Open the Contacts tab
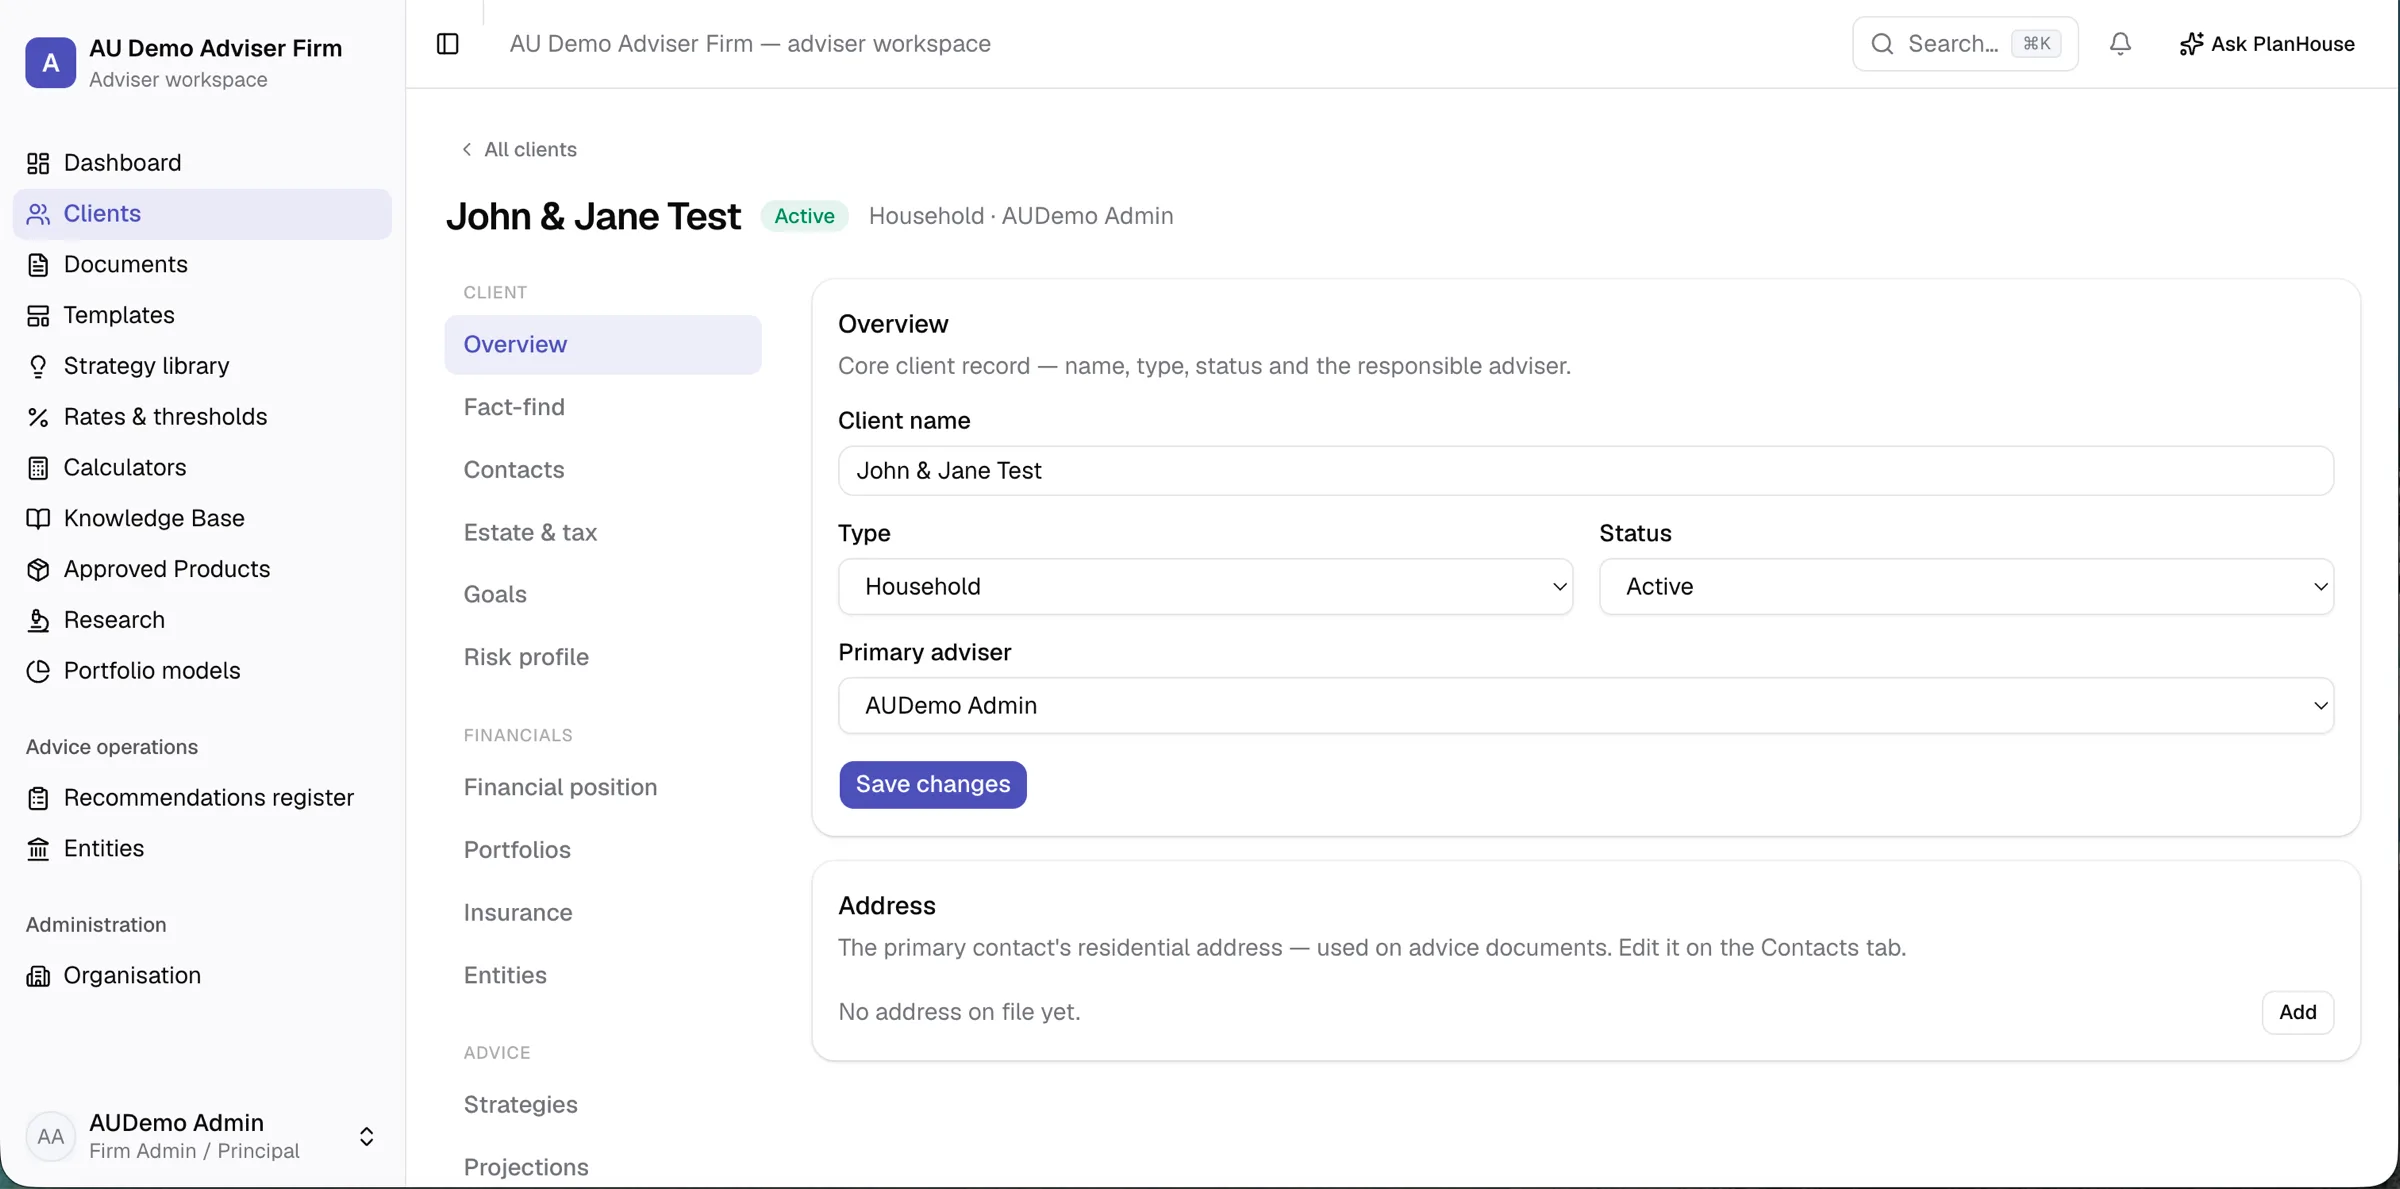The image size is (2400, 1189). (603, 470)
